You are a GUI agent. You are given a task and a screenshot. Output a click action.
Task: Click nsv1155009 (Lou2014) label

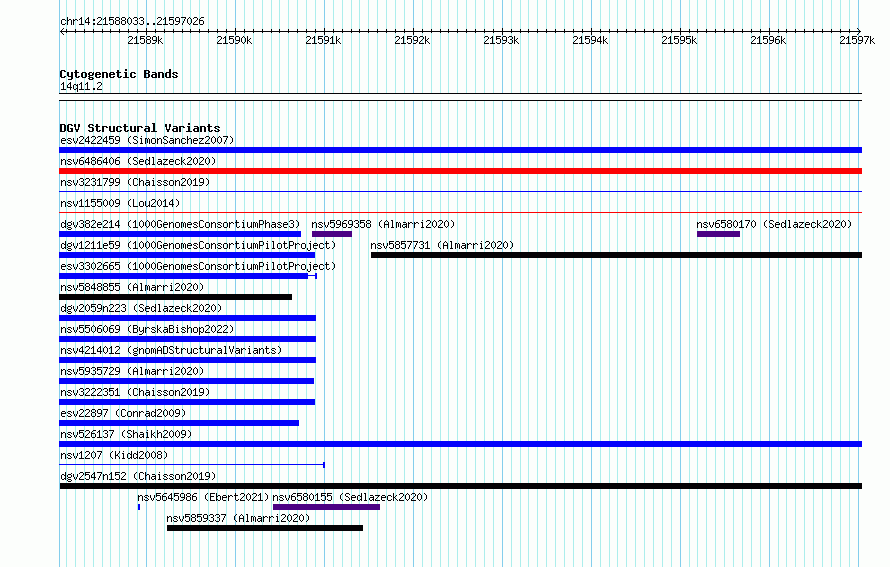120,203
